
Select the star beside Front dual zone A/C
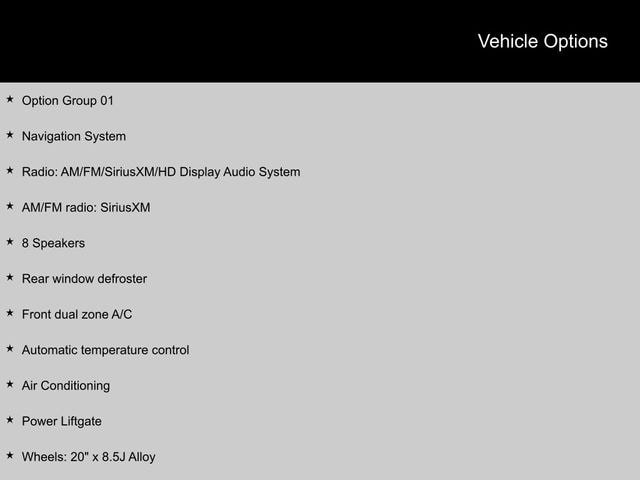pyautogui.click(x=10, y=313)
